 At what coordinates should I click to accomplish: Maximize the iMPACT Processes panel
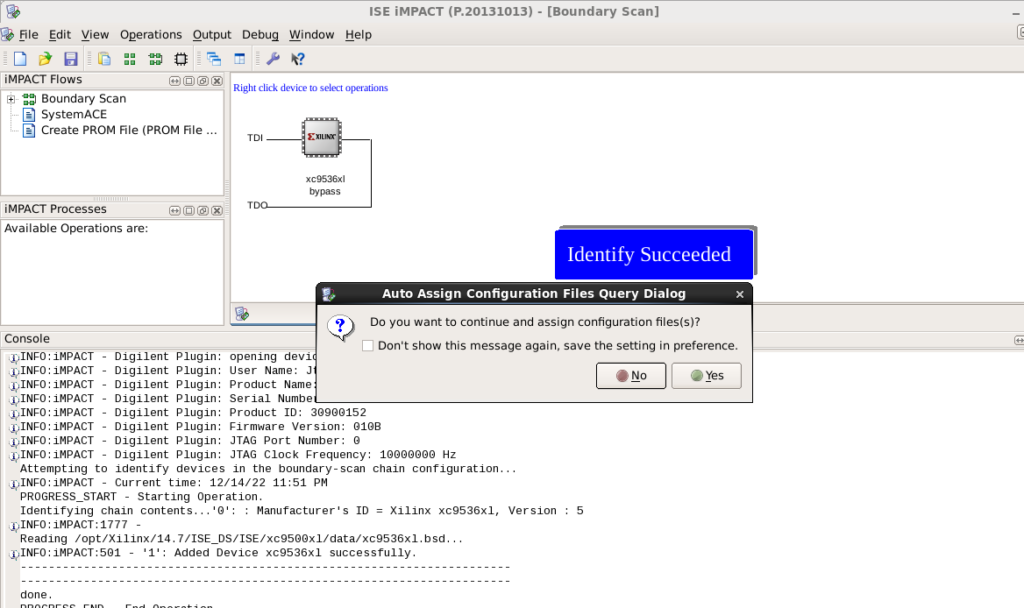189,210
